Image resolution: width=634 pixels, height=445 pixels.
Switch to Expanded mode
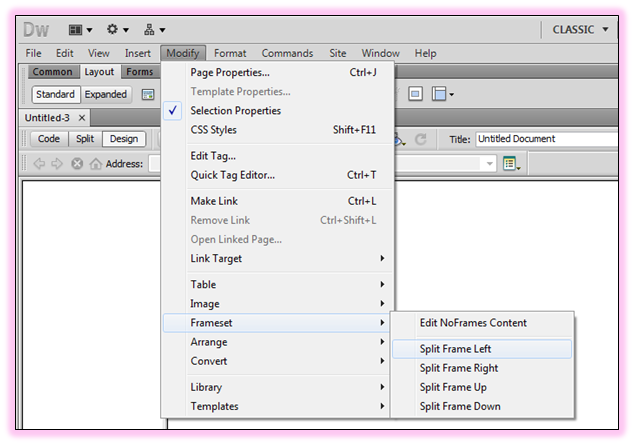point(106,95)
